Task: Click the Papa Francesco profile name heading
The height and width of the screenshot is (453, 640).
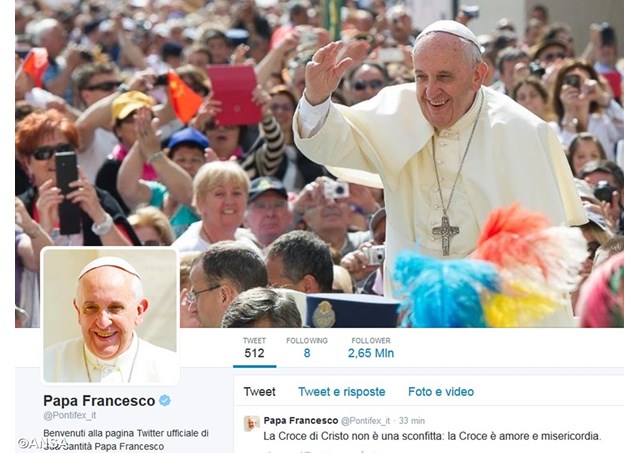Action: tap(99, 401)
